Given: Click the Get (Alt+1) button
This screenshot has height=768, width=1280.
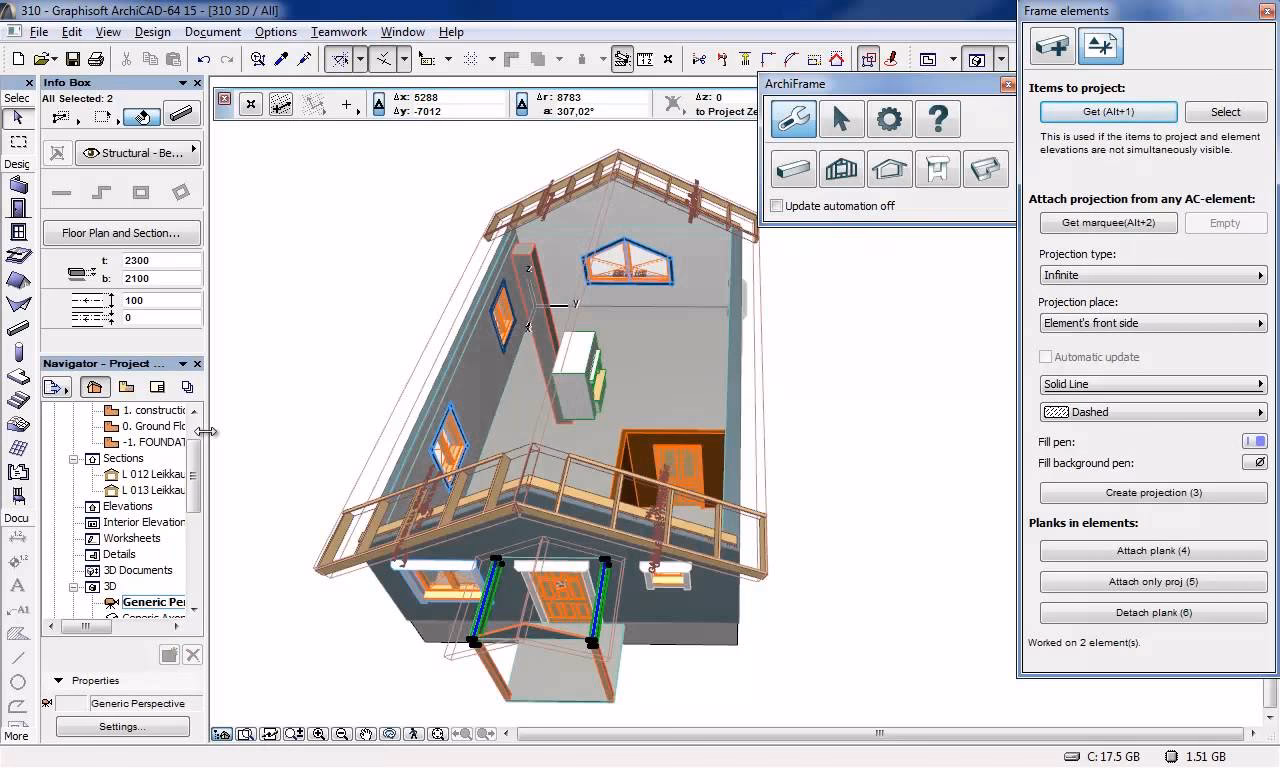Looking at the screenshot, I should tap(1109, 112).
